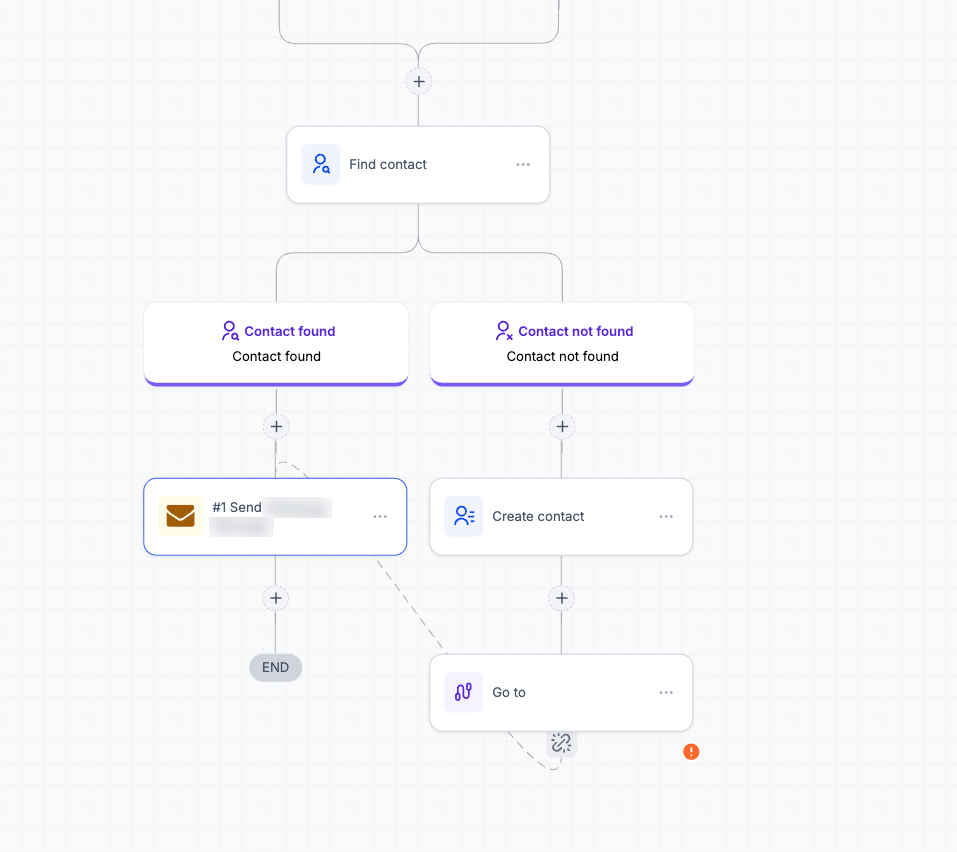This screenshot has height=852, width=957.
Task: Click the END marker
Action: (275, 668)
